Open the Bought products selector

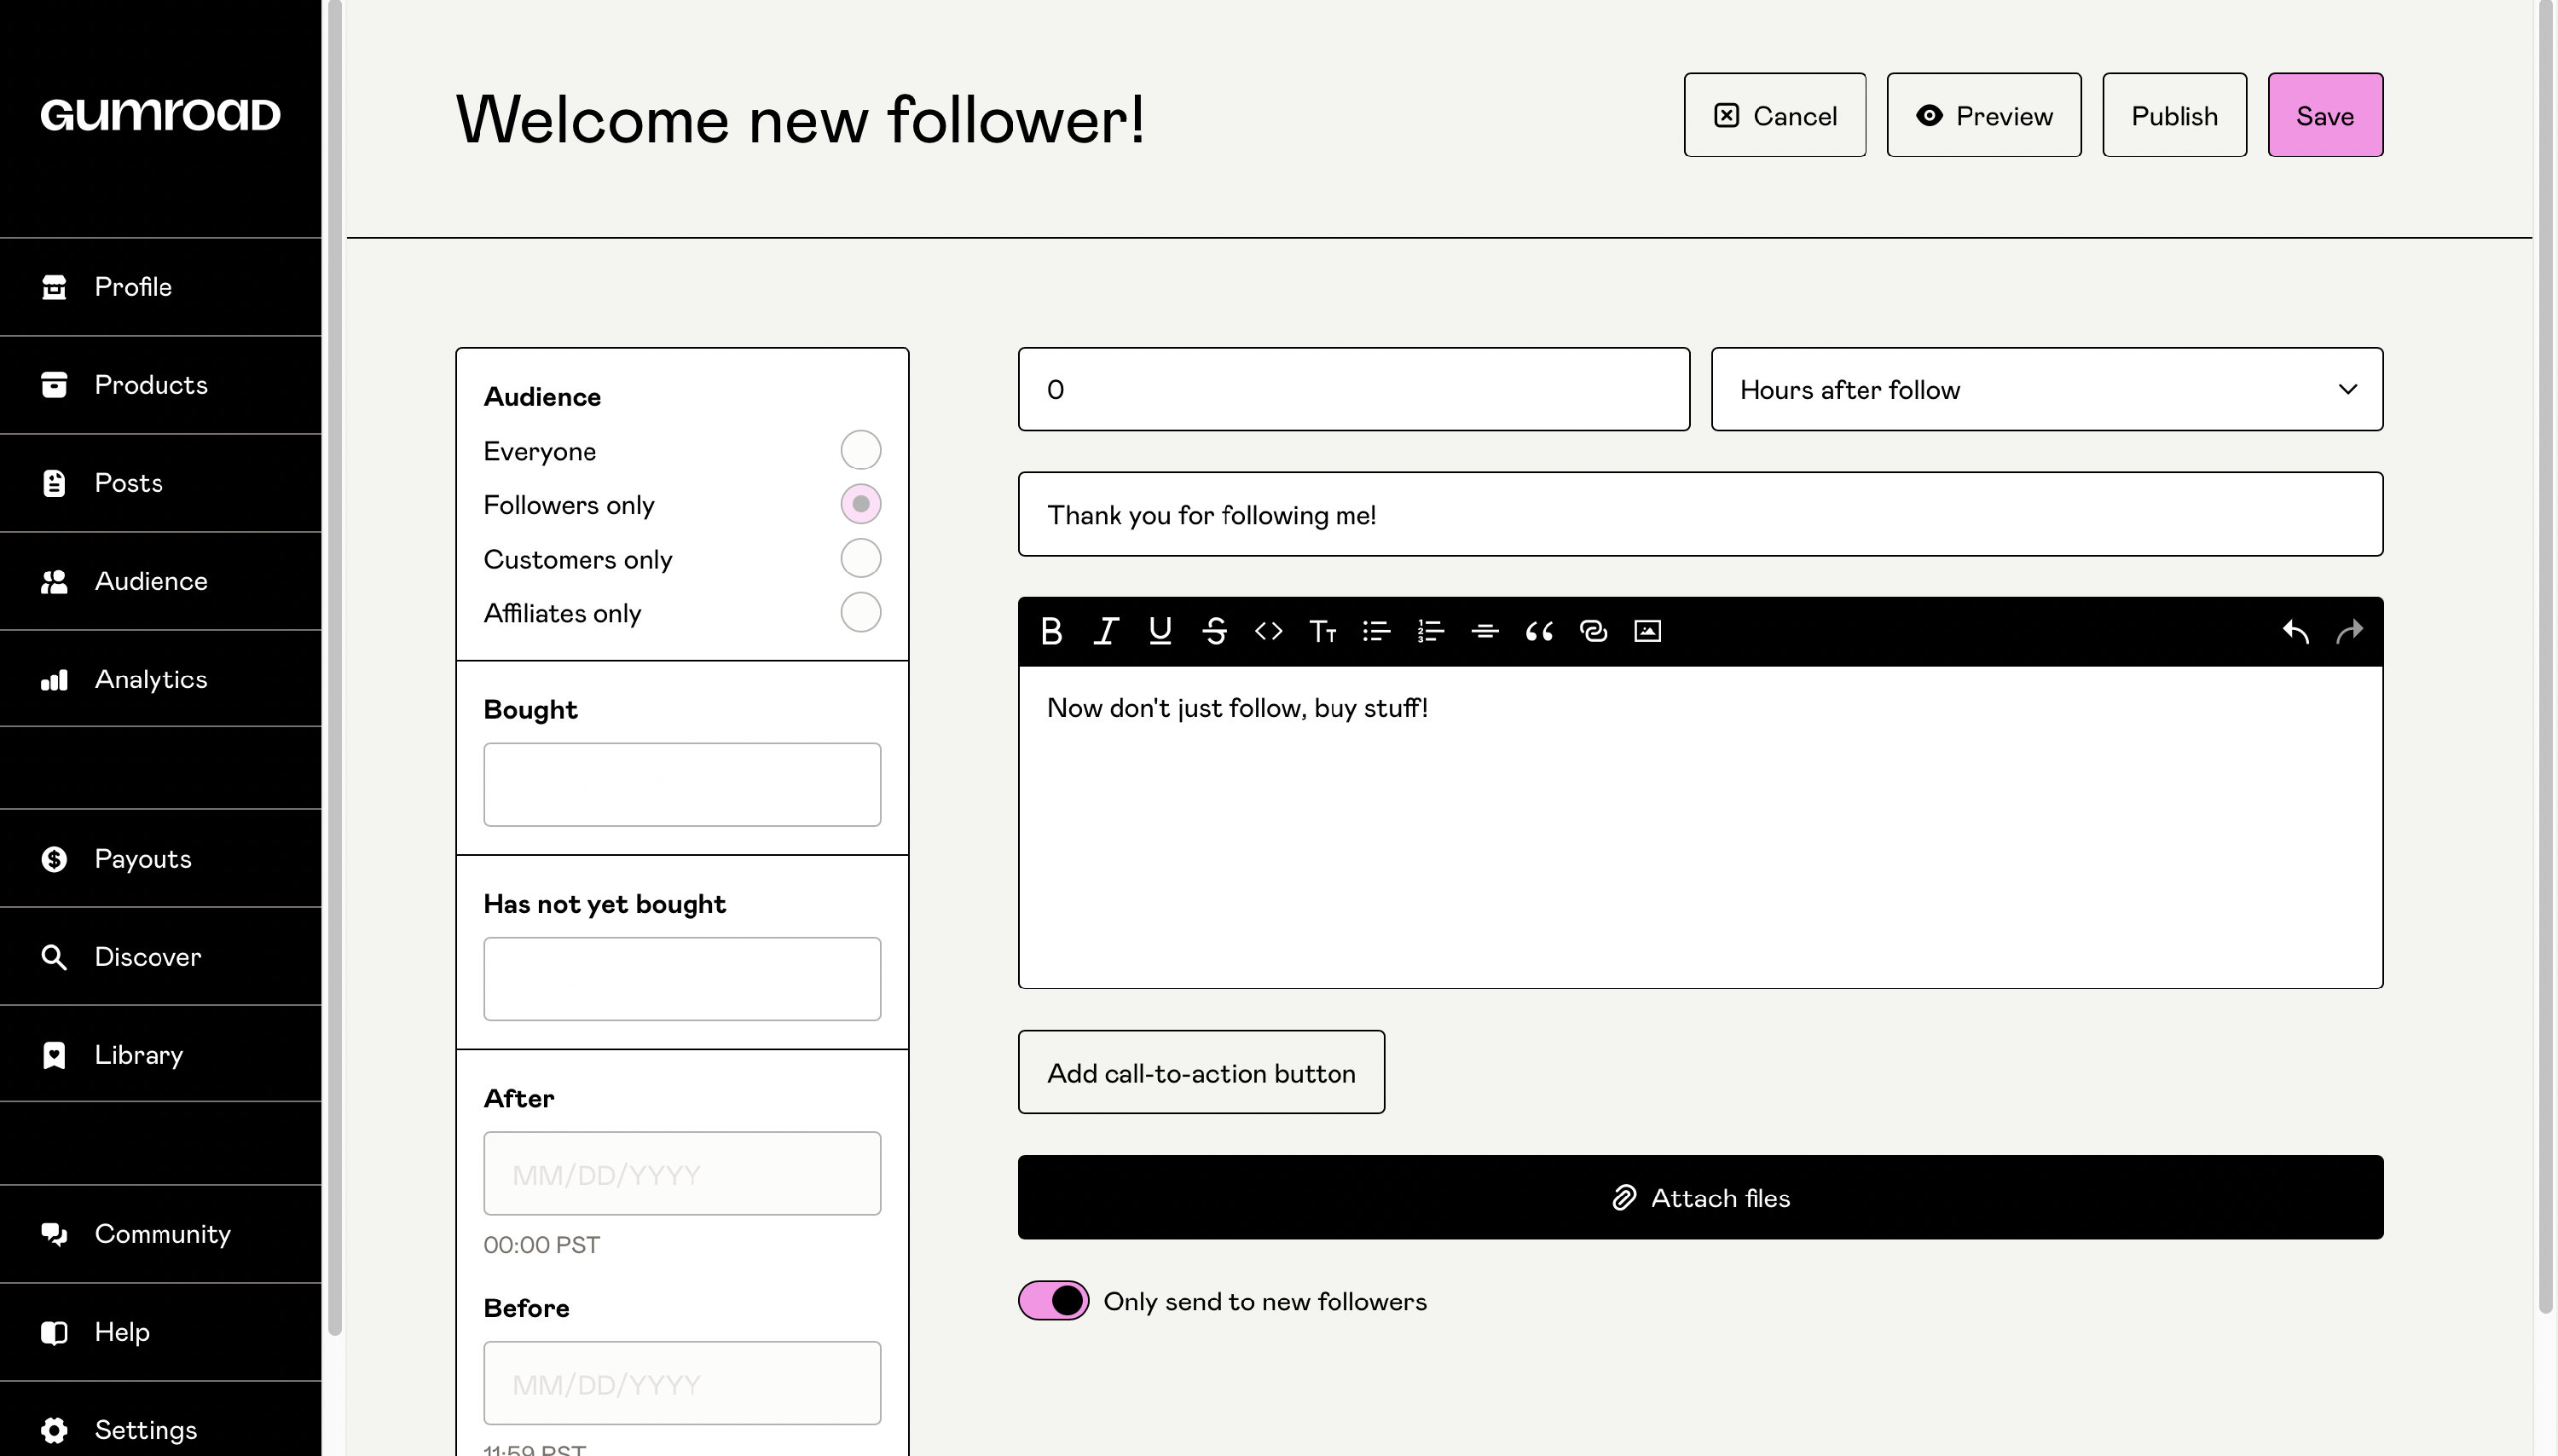click(682, 784)
